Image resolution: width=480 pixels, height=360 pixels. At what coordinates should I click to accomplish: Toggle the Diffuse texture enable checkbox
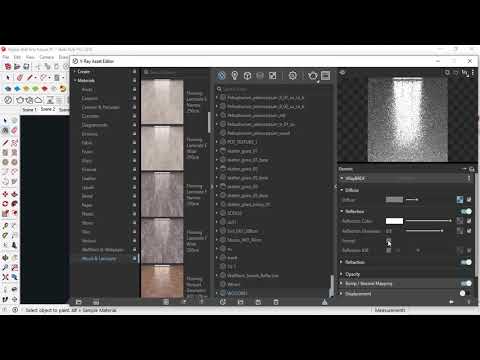469,199
